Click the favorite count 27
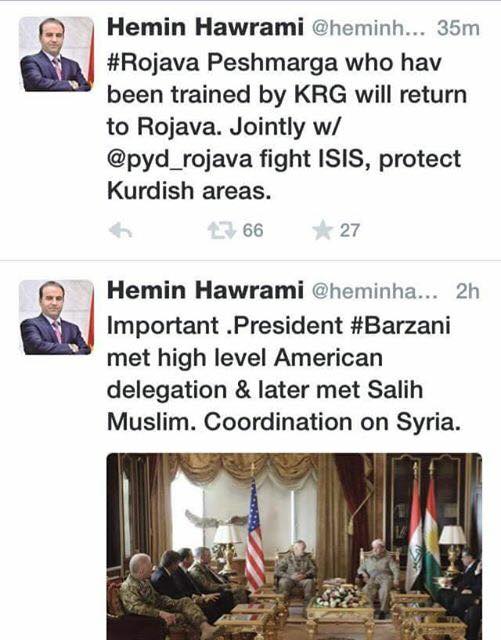This screenshot has height=640, width=501. (x=350, y=231)
